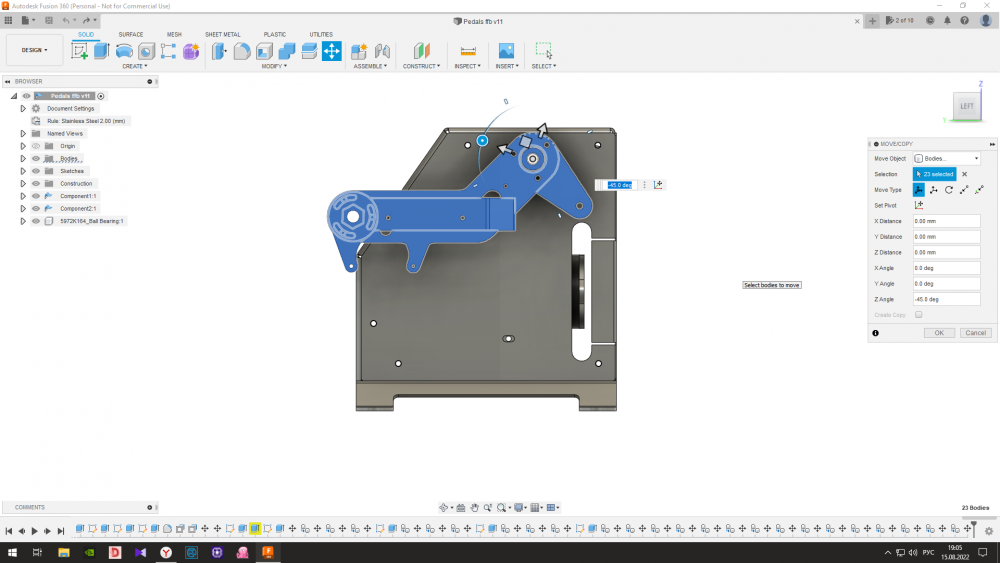Expand the Named Views tree node

[x=23, y=133]
